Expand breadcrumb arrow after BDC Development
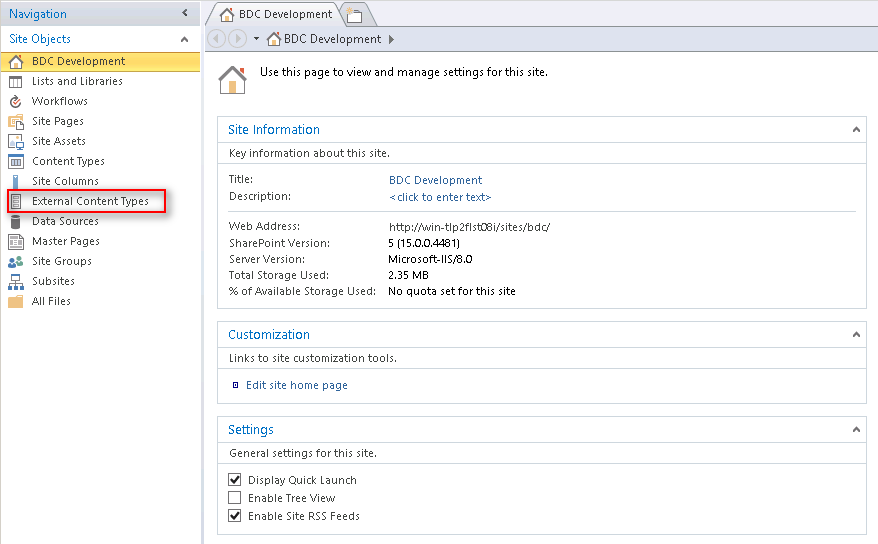 [x=391, y=39]
